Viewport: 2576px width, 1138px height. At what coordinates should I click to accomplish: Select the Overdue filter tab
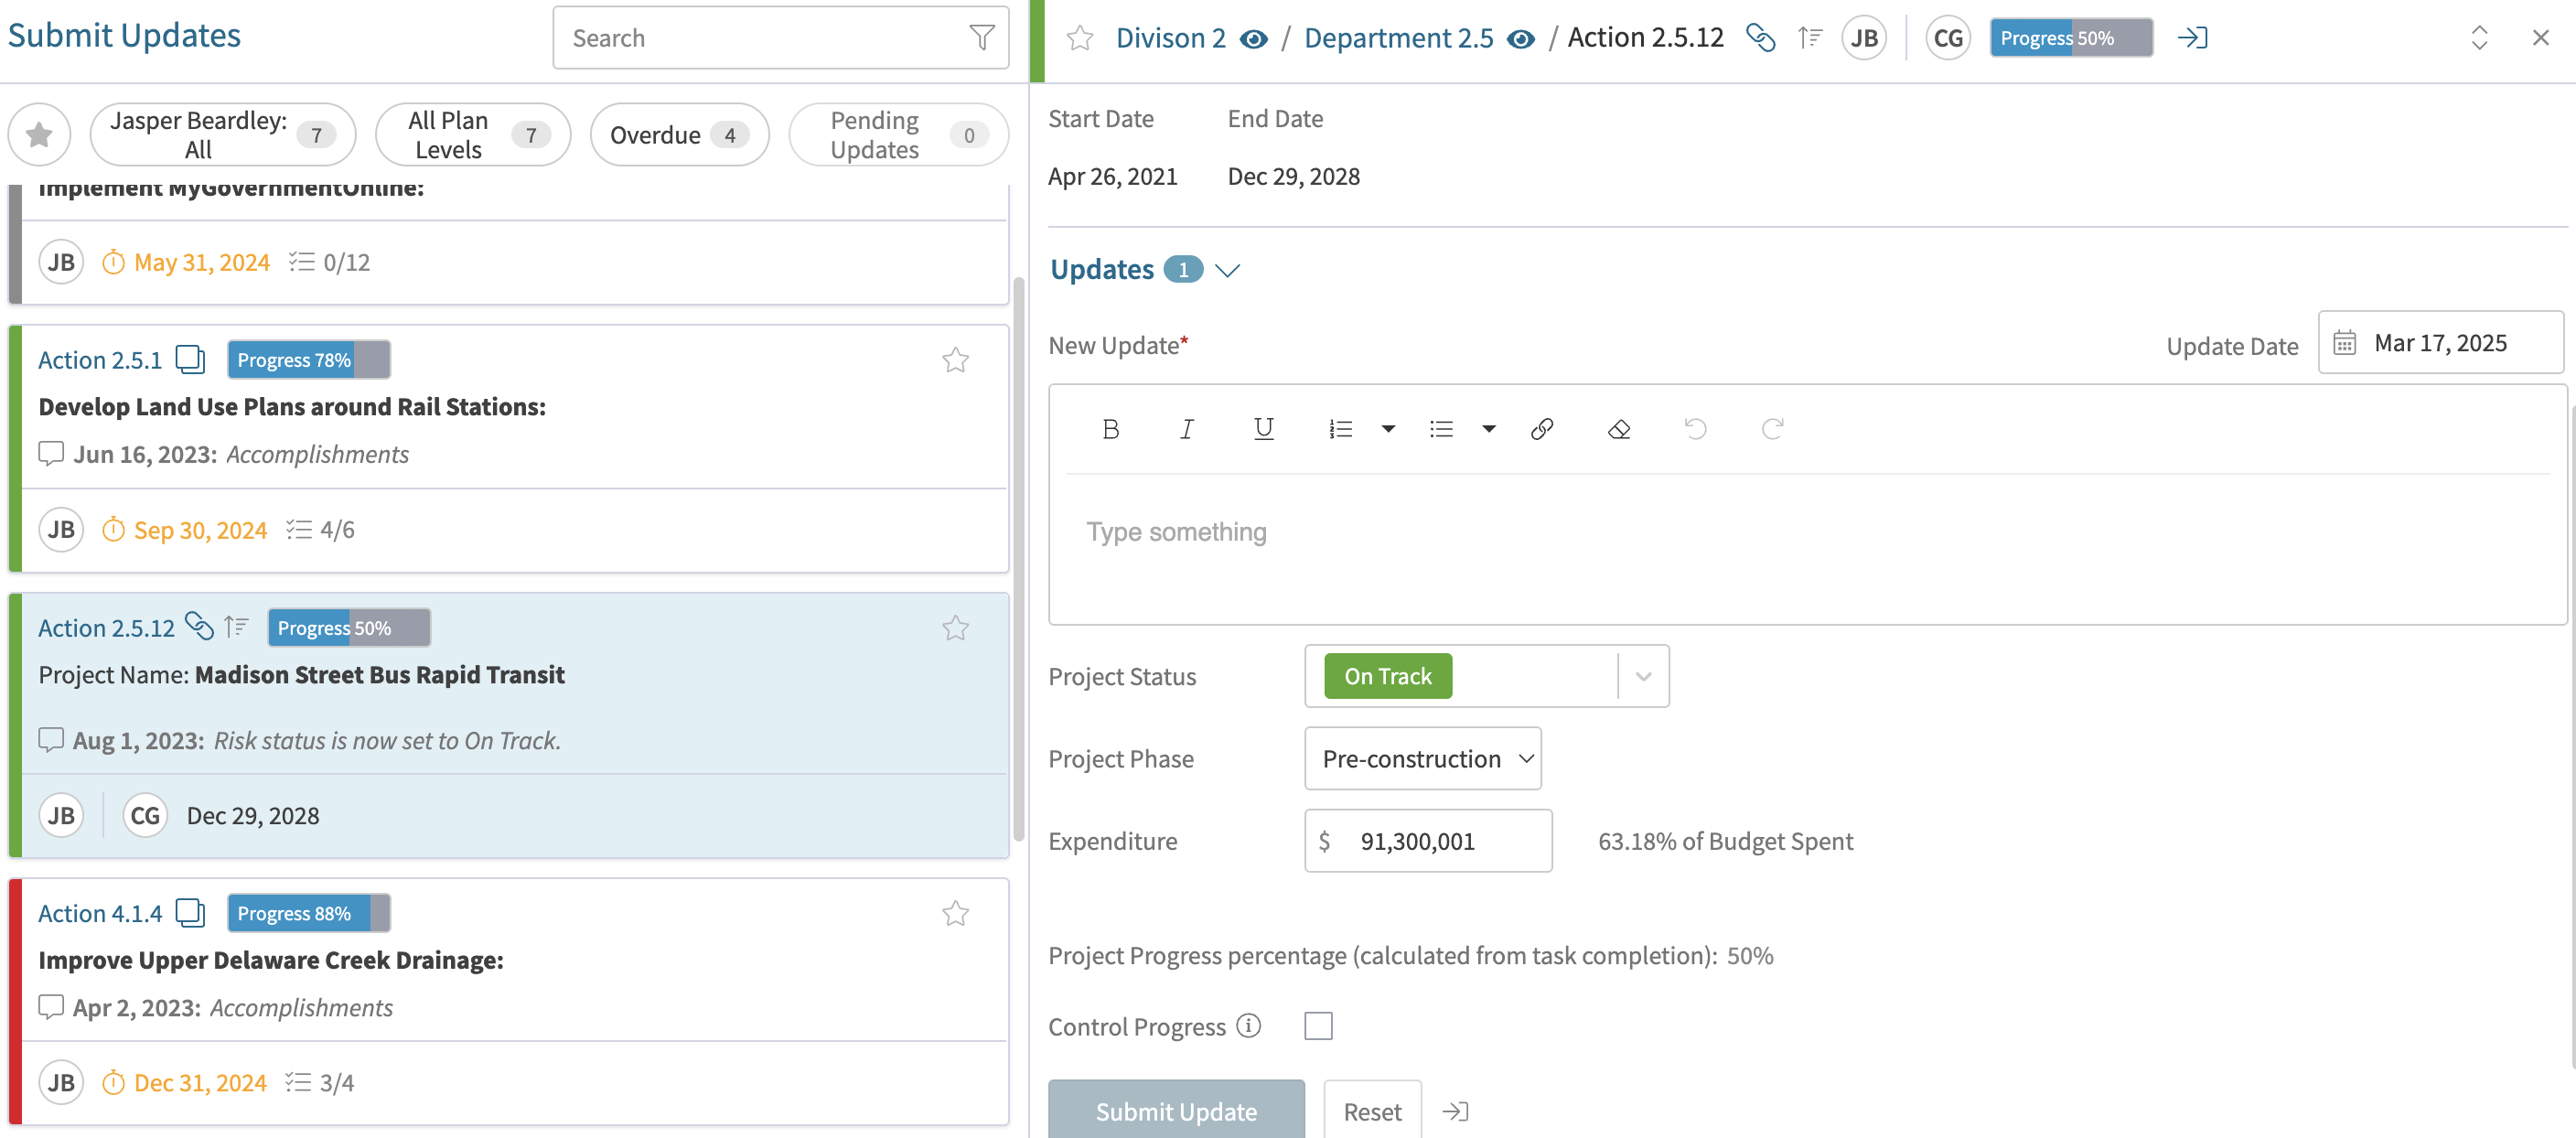[679, 135]
